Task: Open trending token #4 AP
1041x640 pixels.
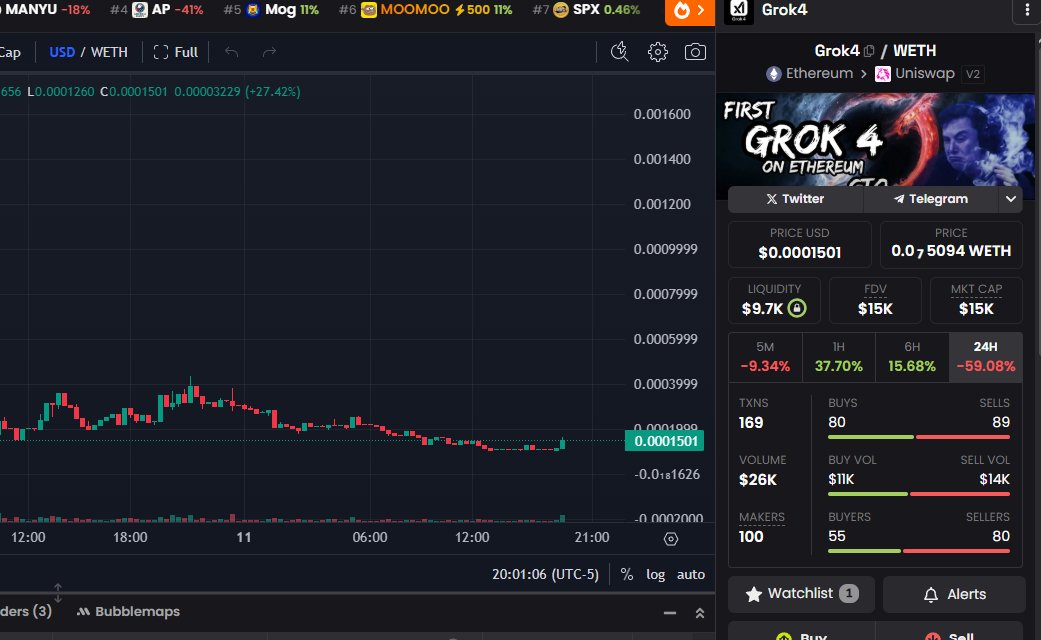Action: click(x=156, y=10)
